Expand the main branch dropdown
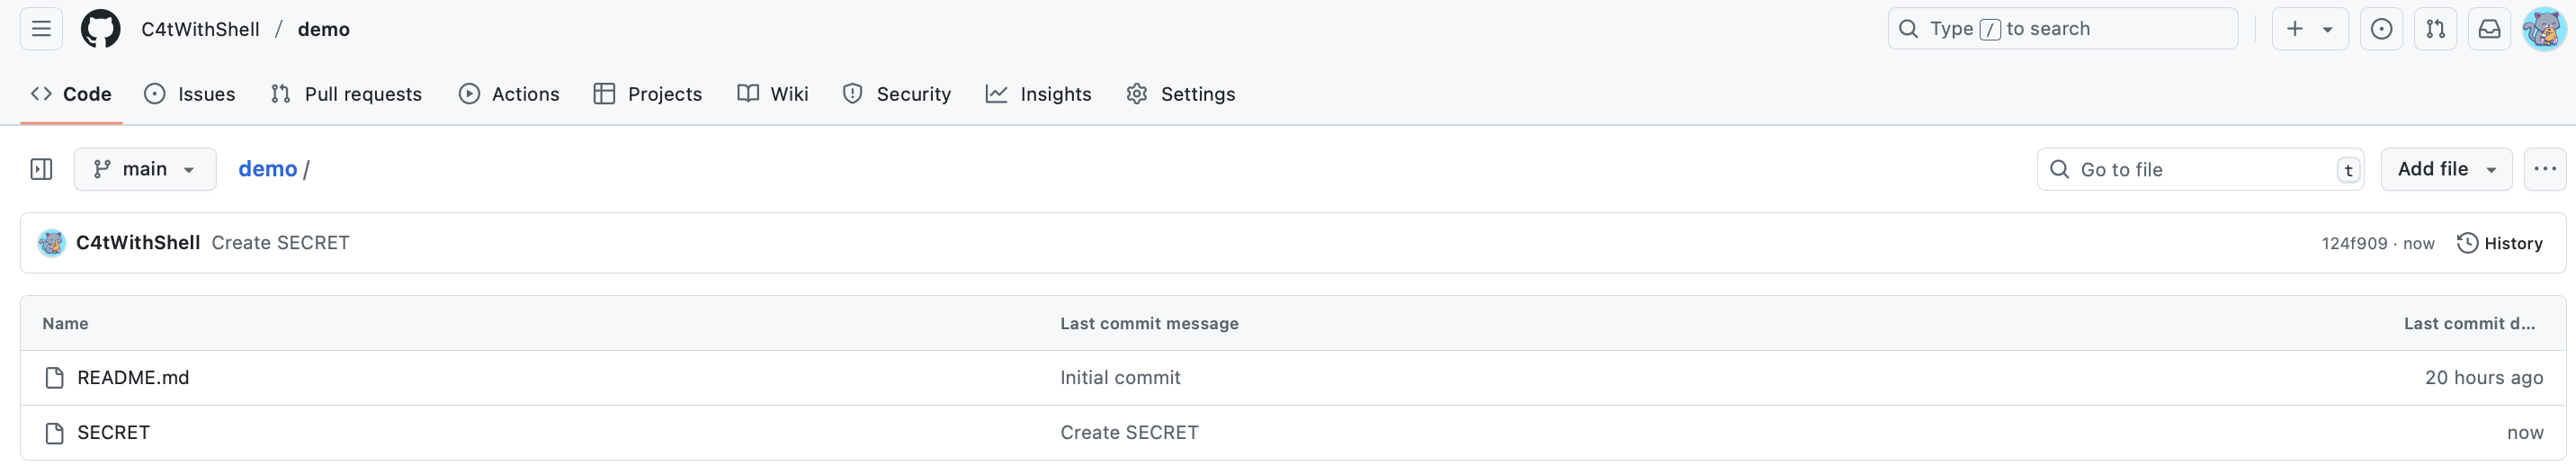The image size is (2576, 475). [145, 169]
